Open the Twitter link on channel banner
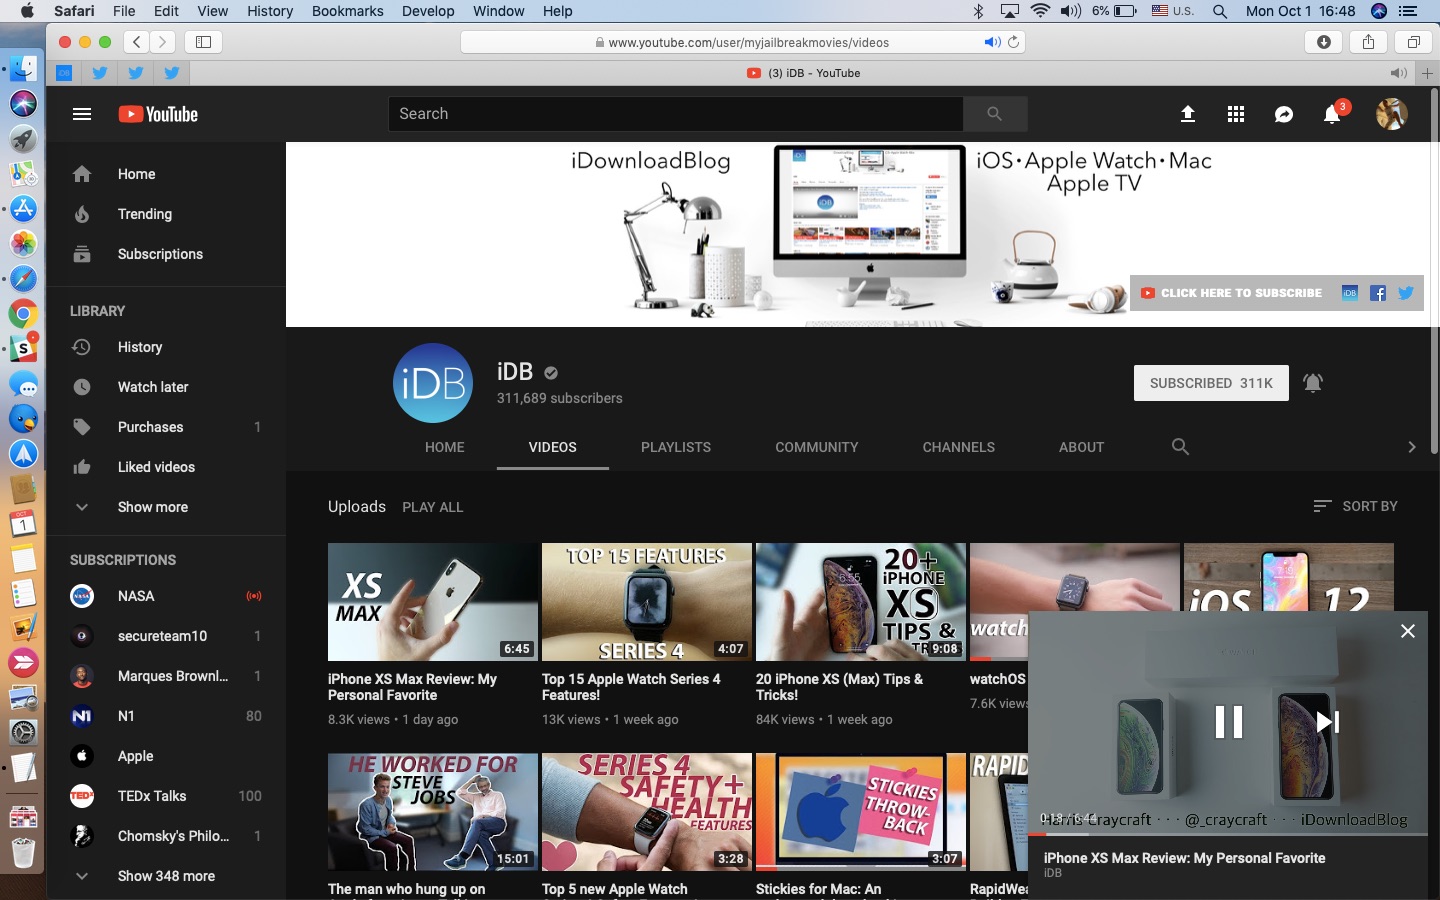1440x900 pixels. [1406, 293]
